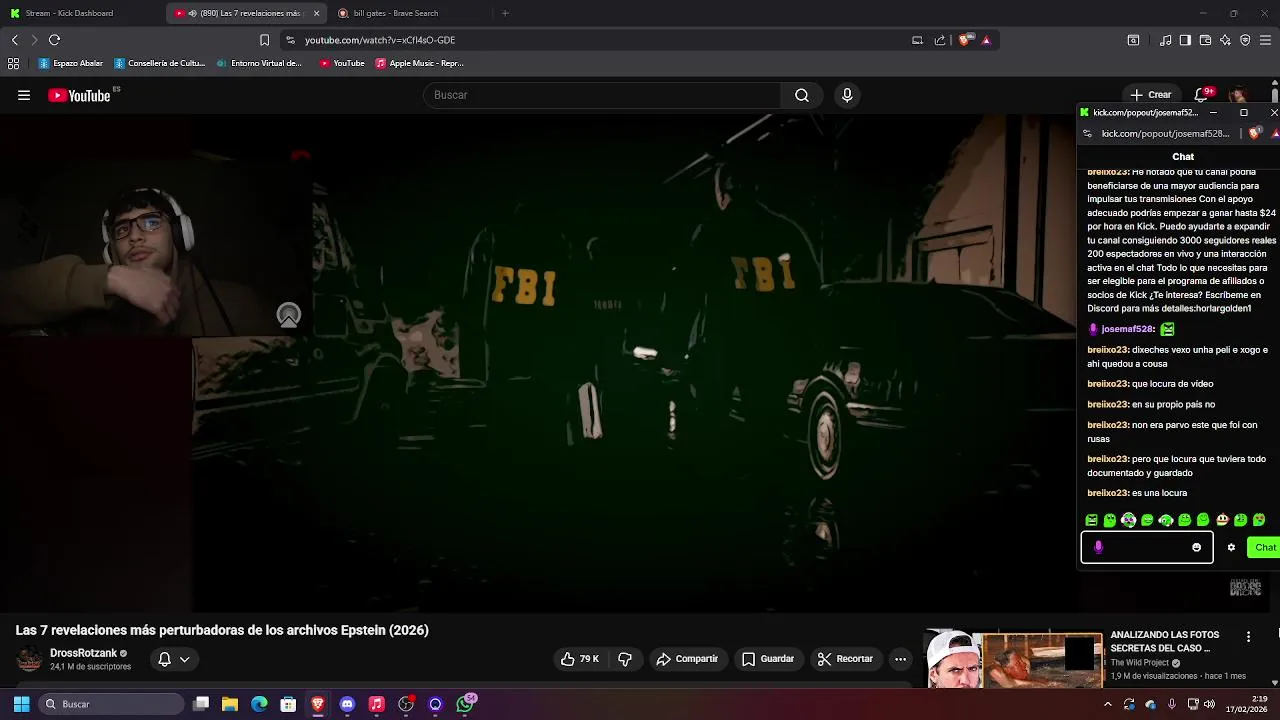Open the search tabs button in toolbar

(x=1133, y=40)
